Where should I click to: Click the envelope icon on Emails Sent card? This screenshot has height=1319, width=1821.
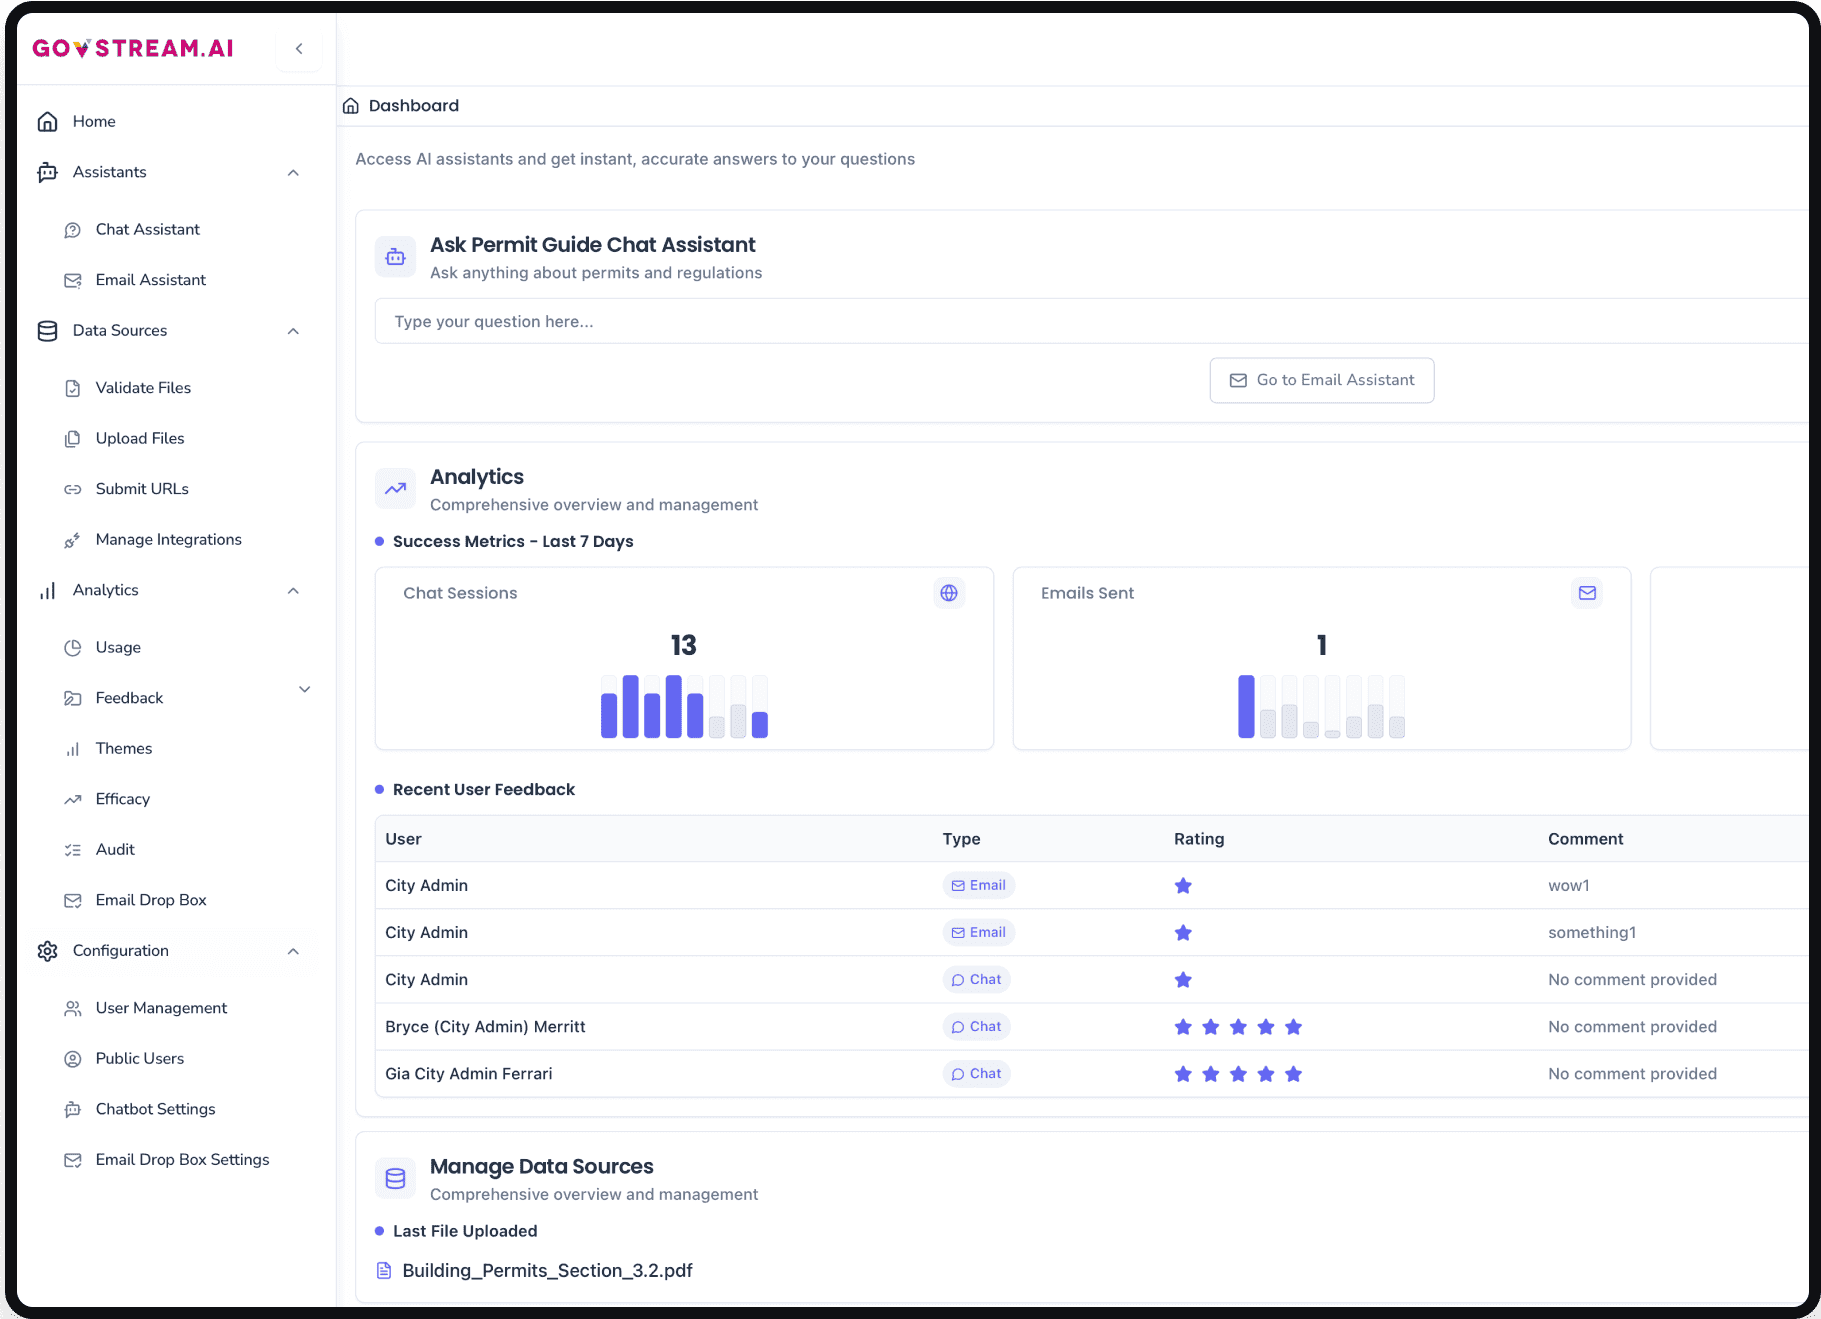tap(1586, 592)
